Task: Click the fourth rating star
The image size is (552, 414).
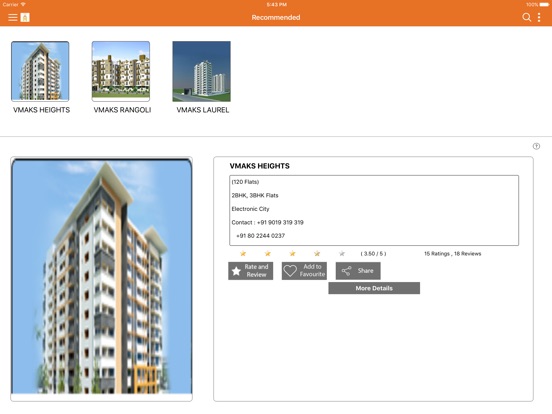Action: tap(317, 253)
